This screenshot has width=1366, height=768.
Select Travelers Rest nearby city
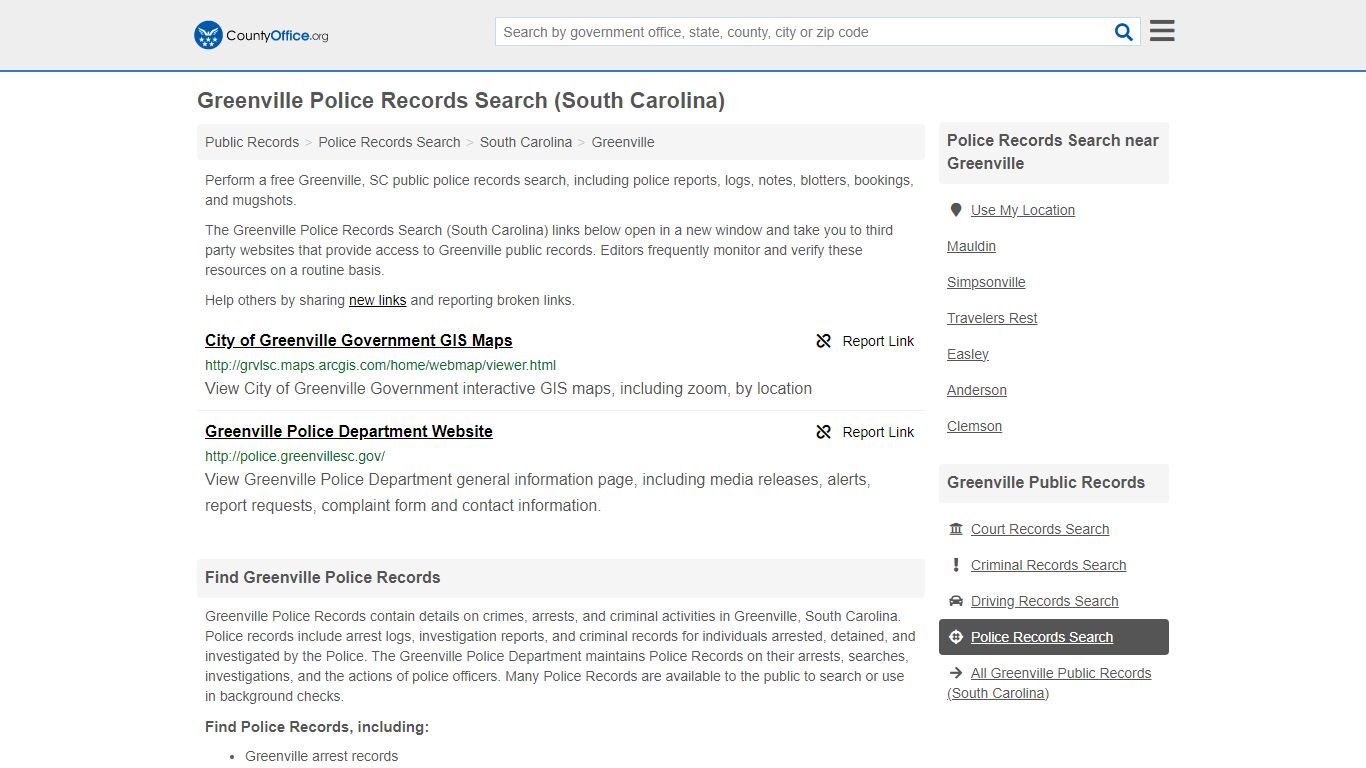(x=992, y=318)
